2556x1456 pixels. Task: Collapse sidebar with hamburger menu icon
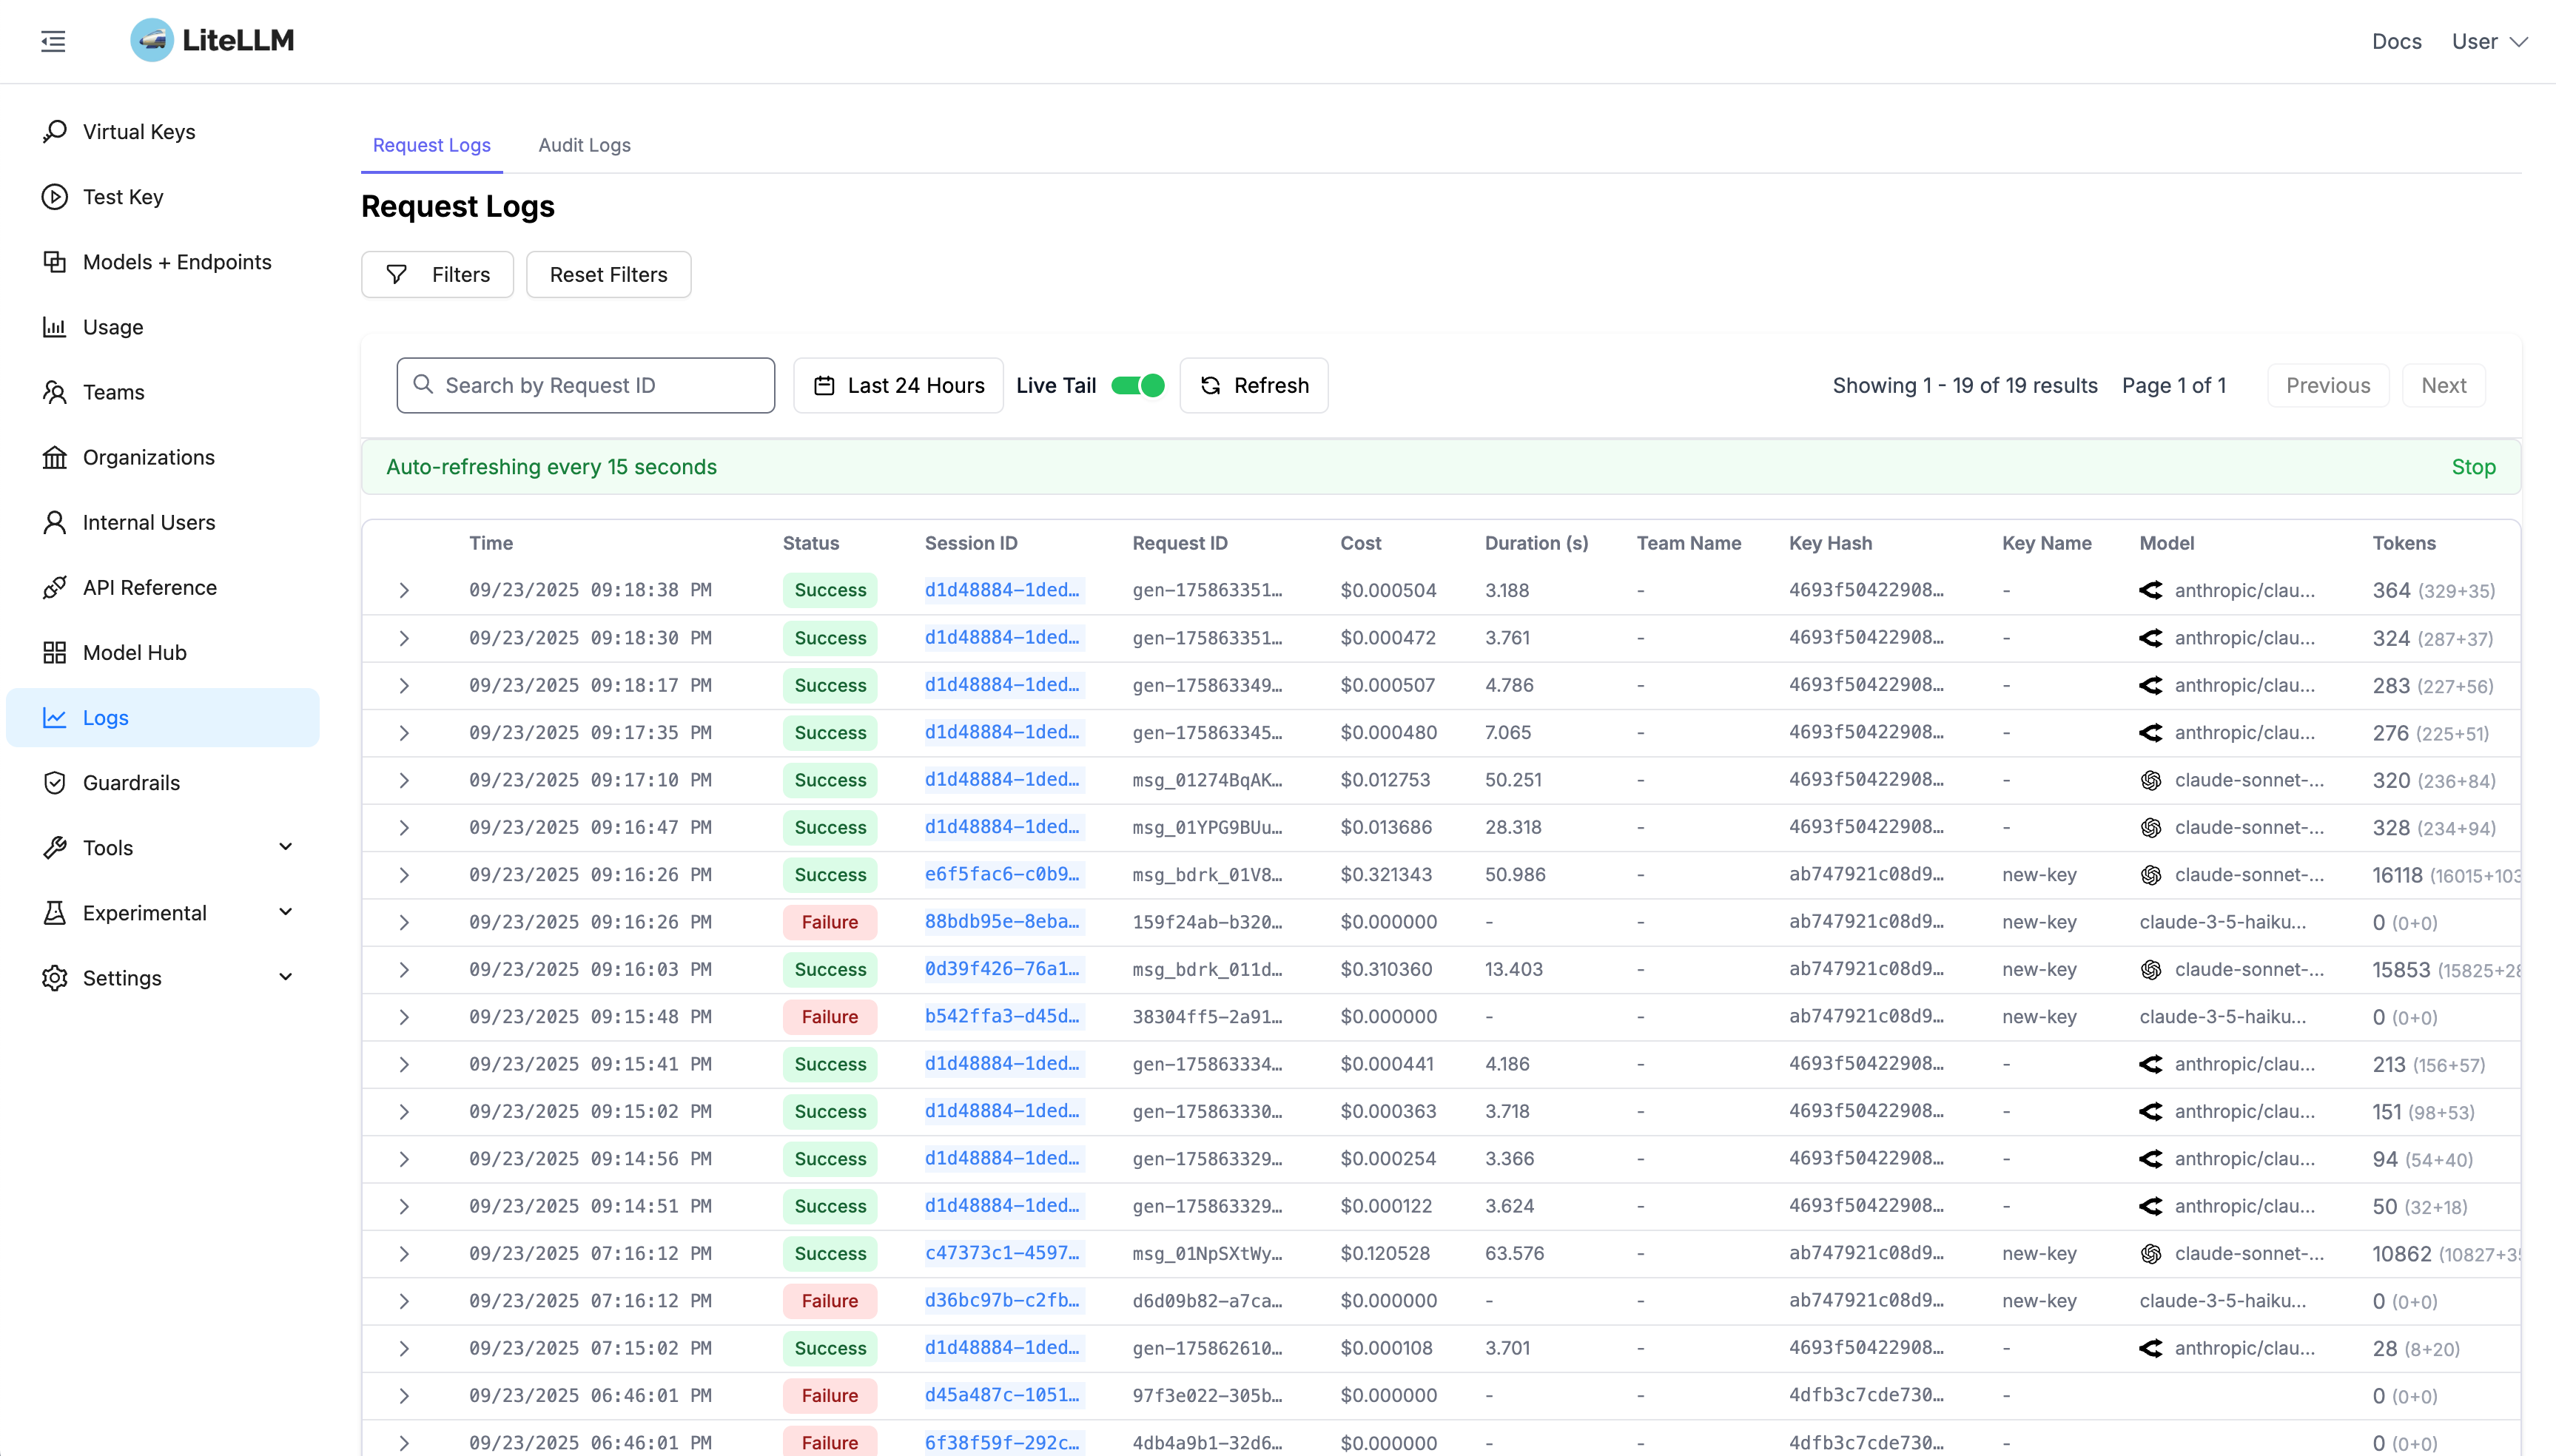point(53,41)
